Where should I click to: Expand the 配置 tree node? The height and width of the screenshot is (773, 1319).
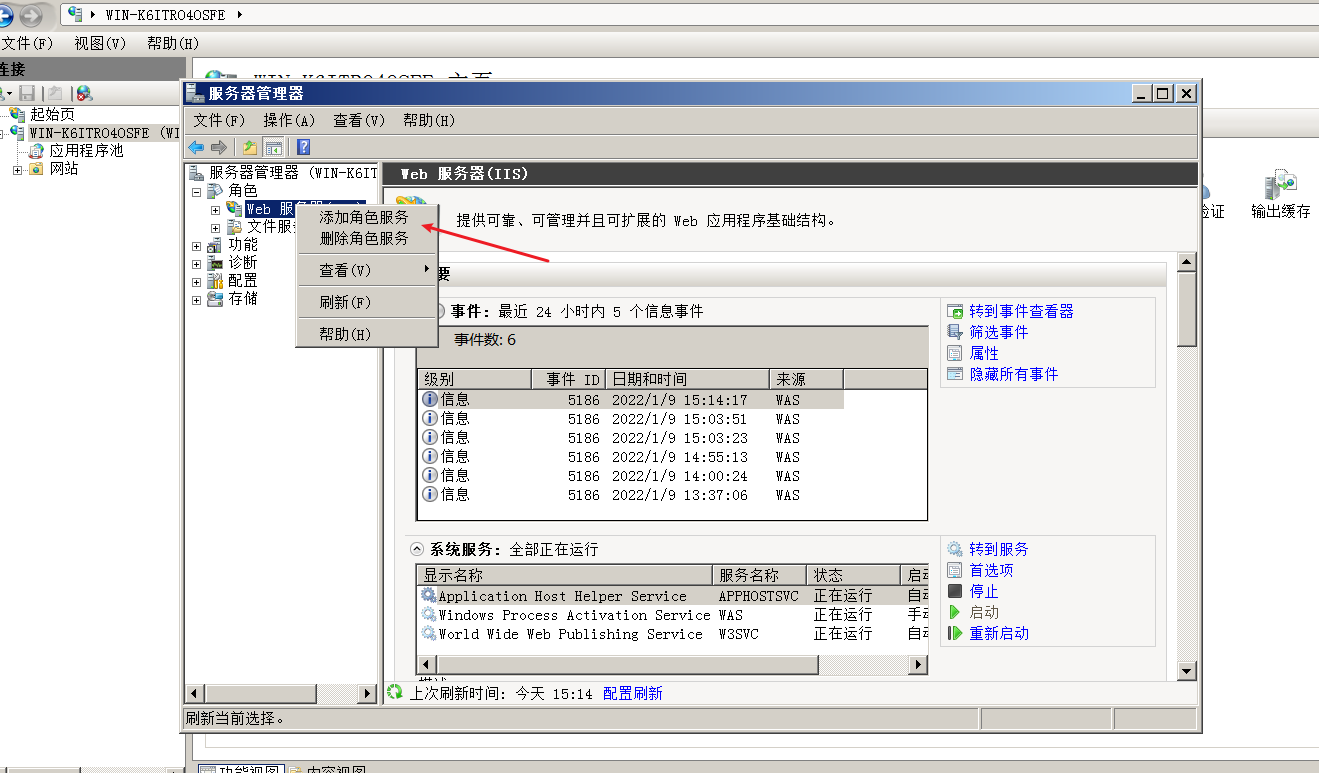[x=196, y=282]
